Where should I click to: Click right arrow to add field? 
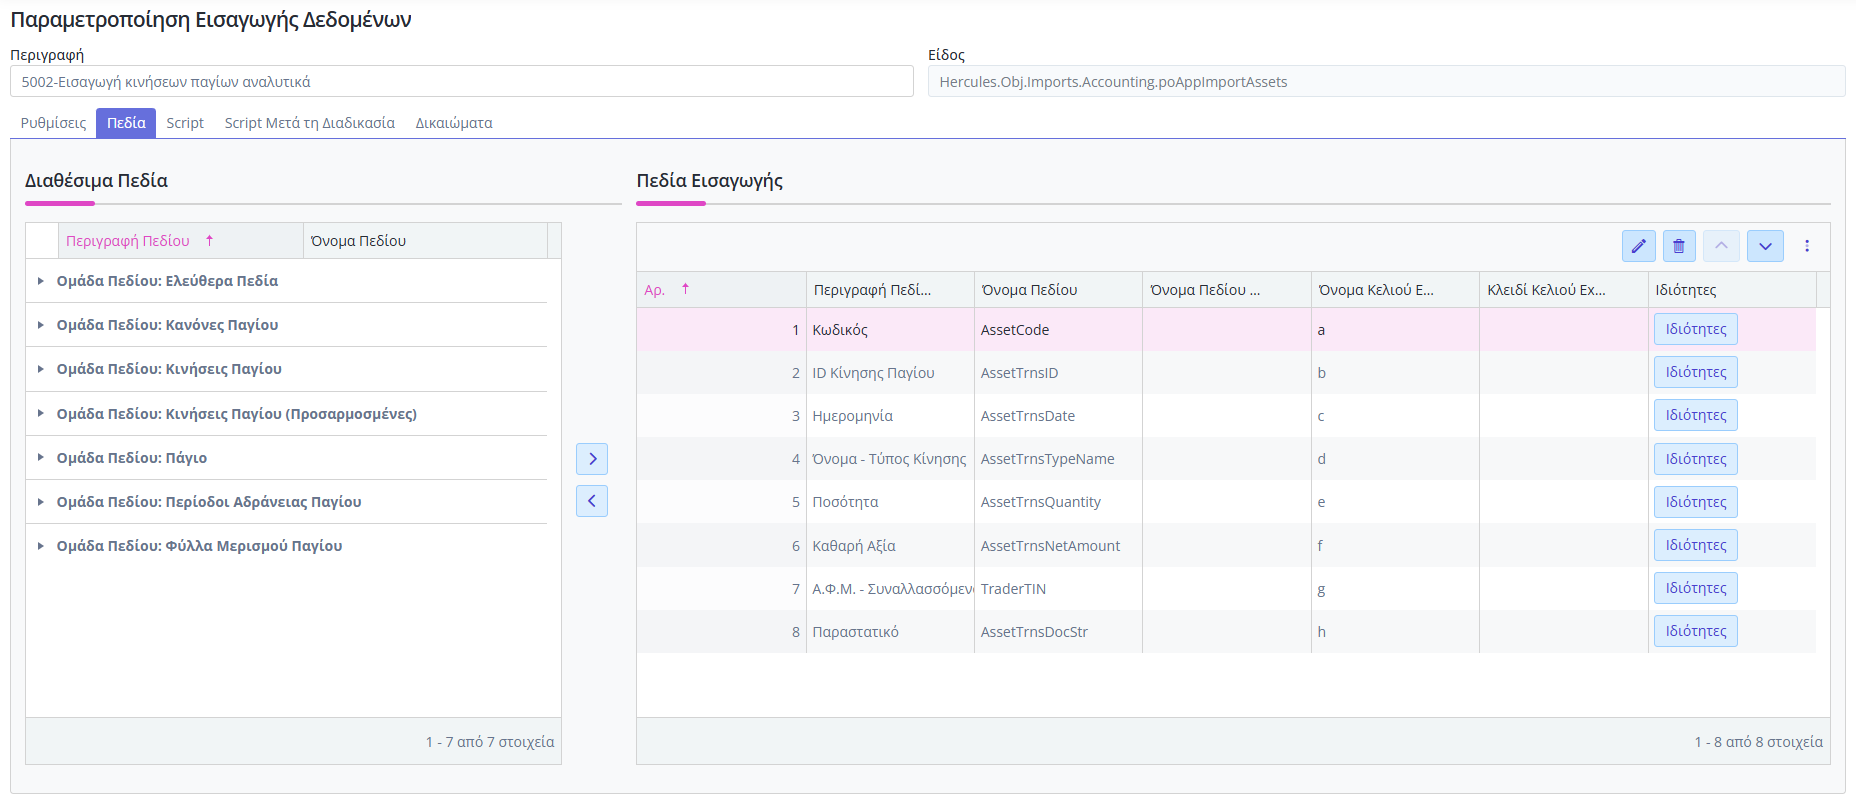(592, 459)
